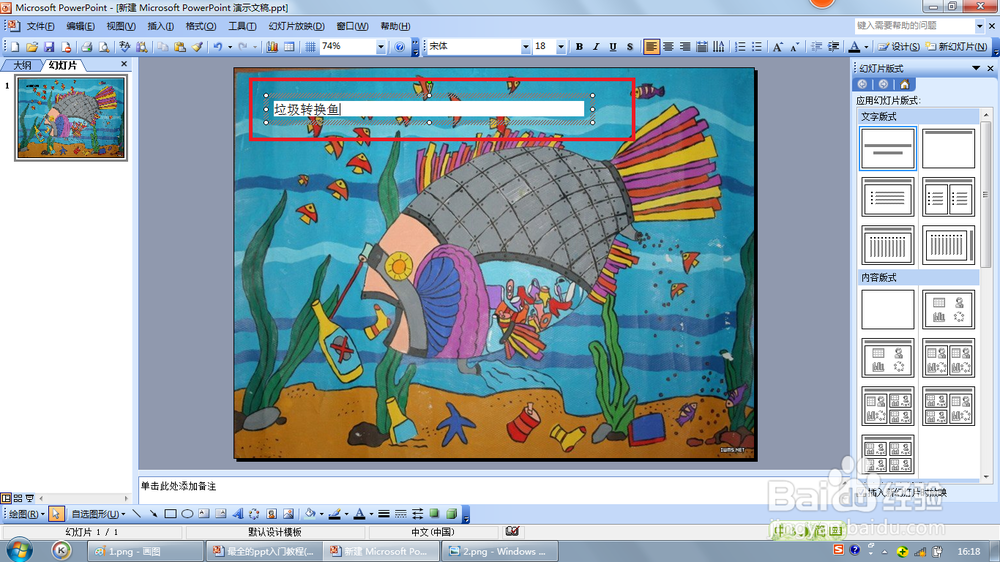Insert WordArt

point(237,514)
